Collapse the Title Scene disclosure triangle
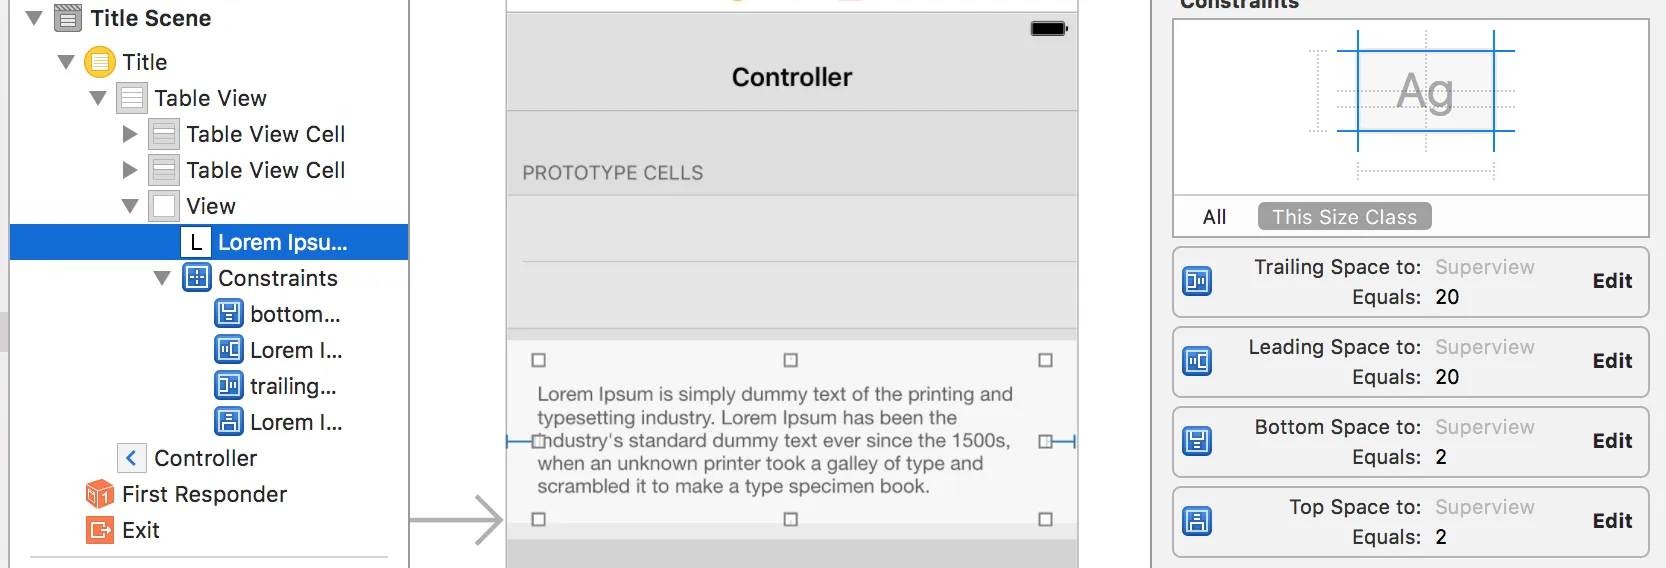Viewport: 1666px width, 568px height. [x=34, y=18]
